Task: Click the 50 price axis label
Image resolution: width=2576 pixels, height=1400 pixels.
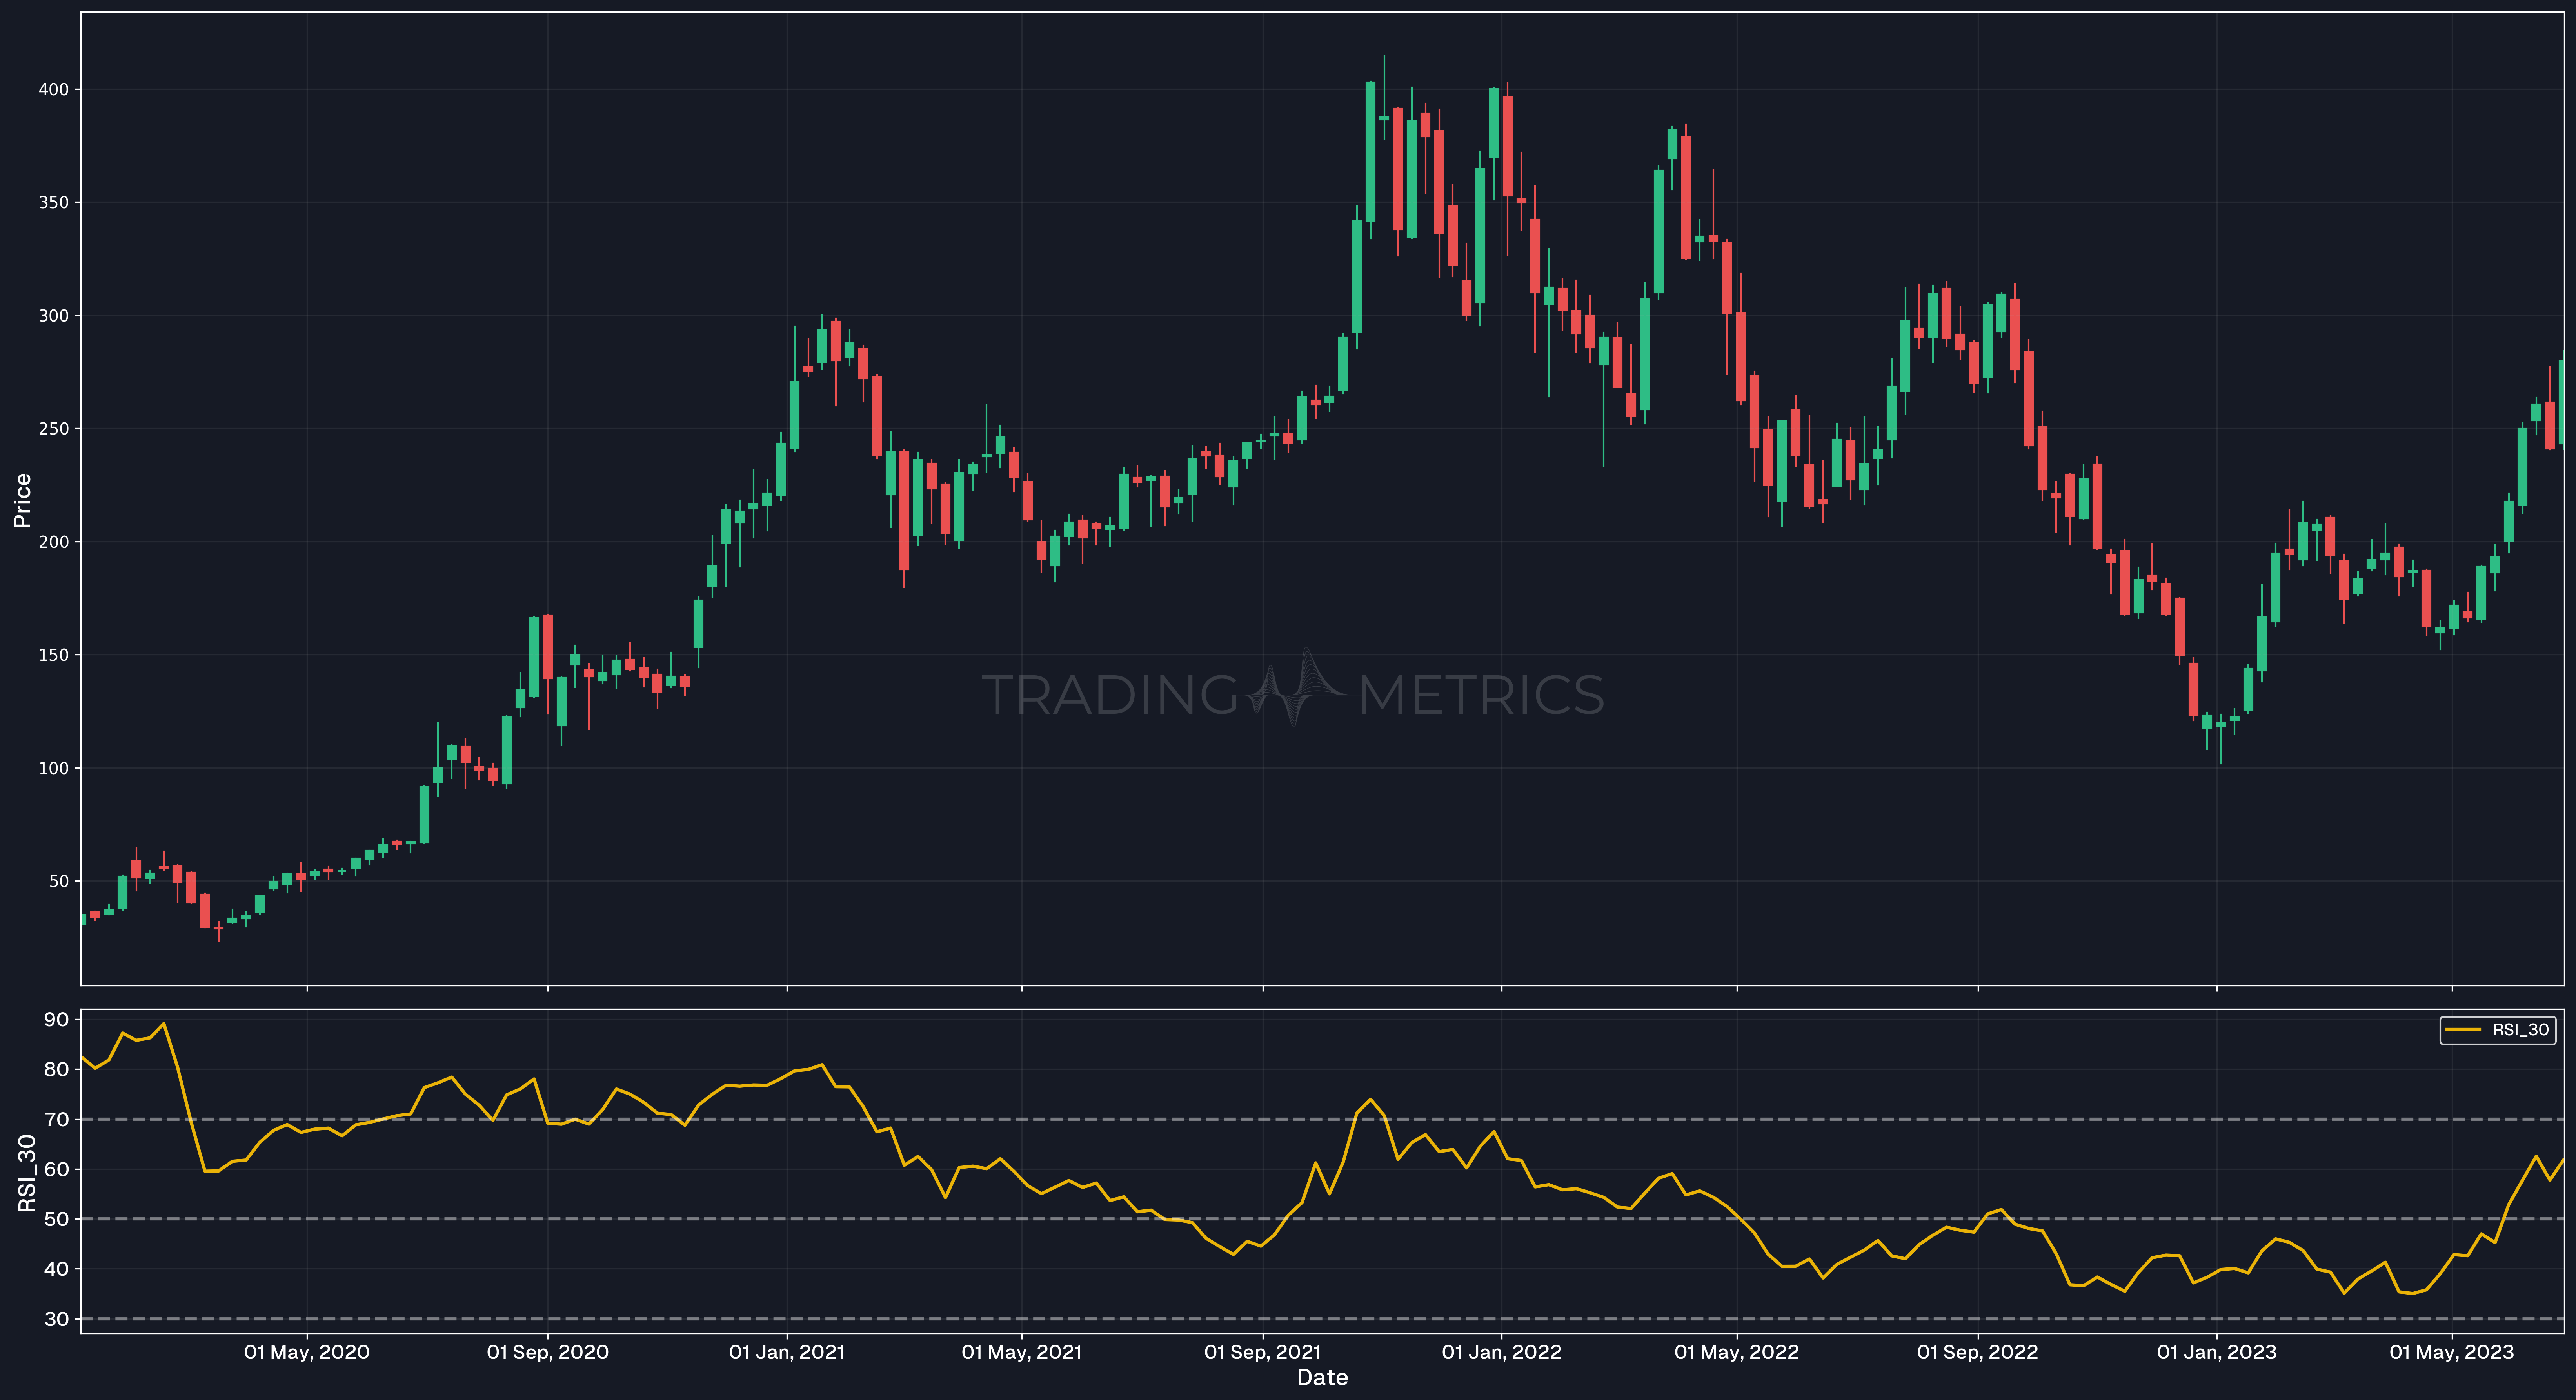Action: (x=59, y=882)
